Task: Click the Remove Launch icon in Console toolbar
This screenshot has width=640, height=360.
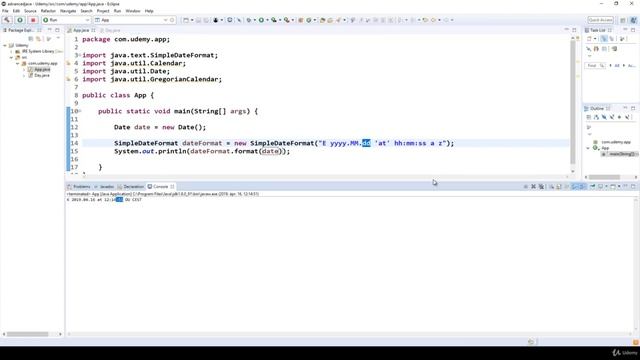Action: (533, 187)
